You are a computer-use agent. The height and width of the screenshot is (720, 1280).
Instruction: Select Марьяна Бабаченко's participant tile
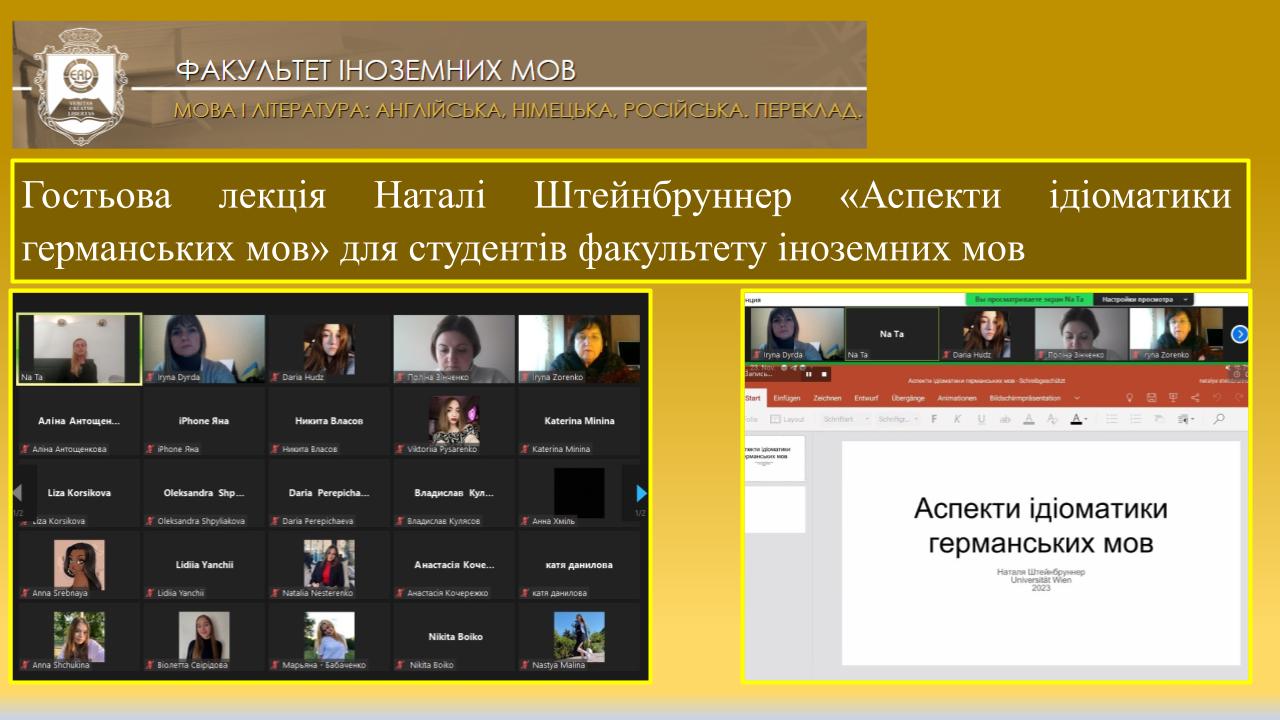click(x=329, y=636)
